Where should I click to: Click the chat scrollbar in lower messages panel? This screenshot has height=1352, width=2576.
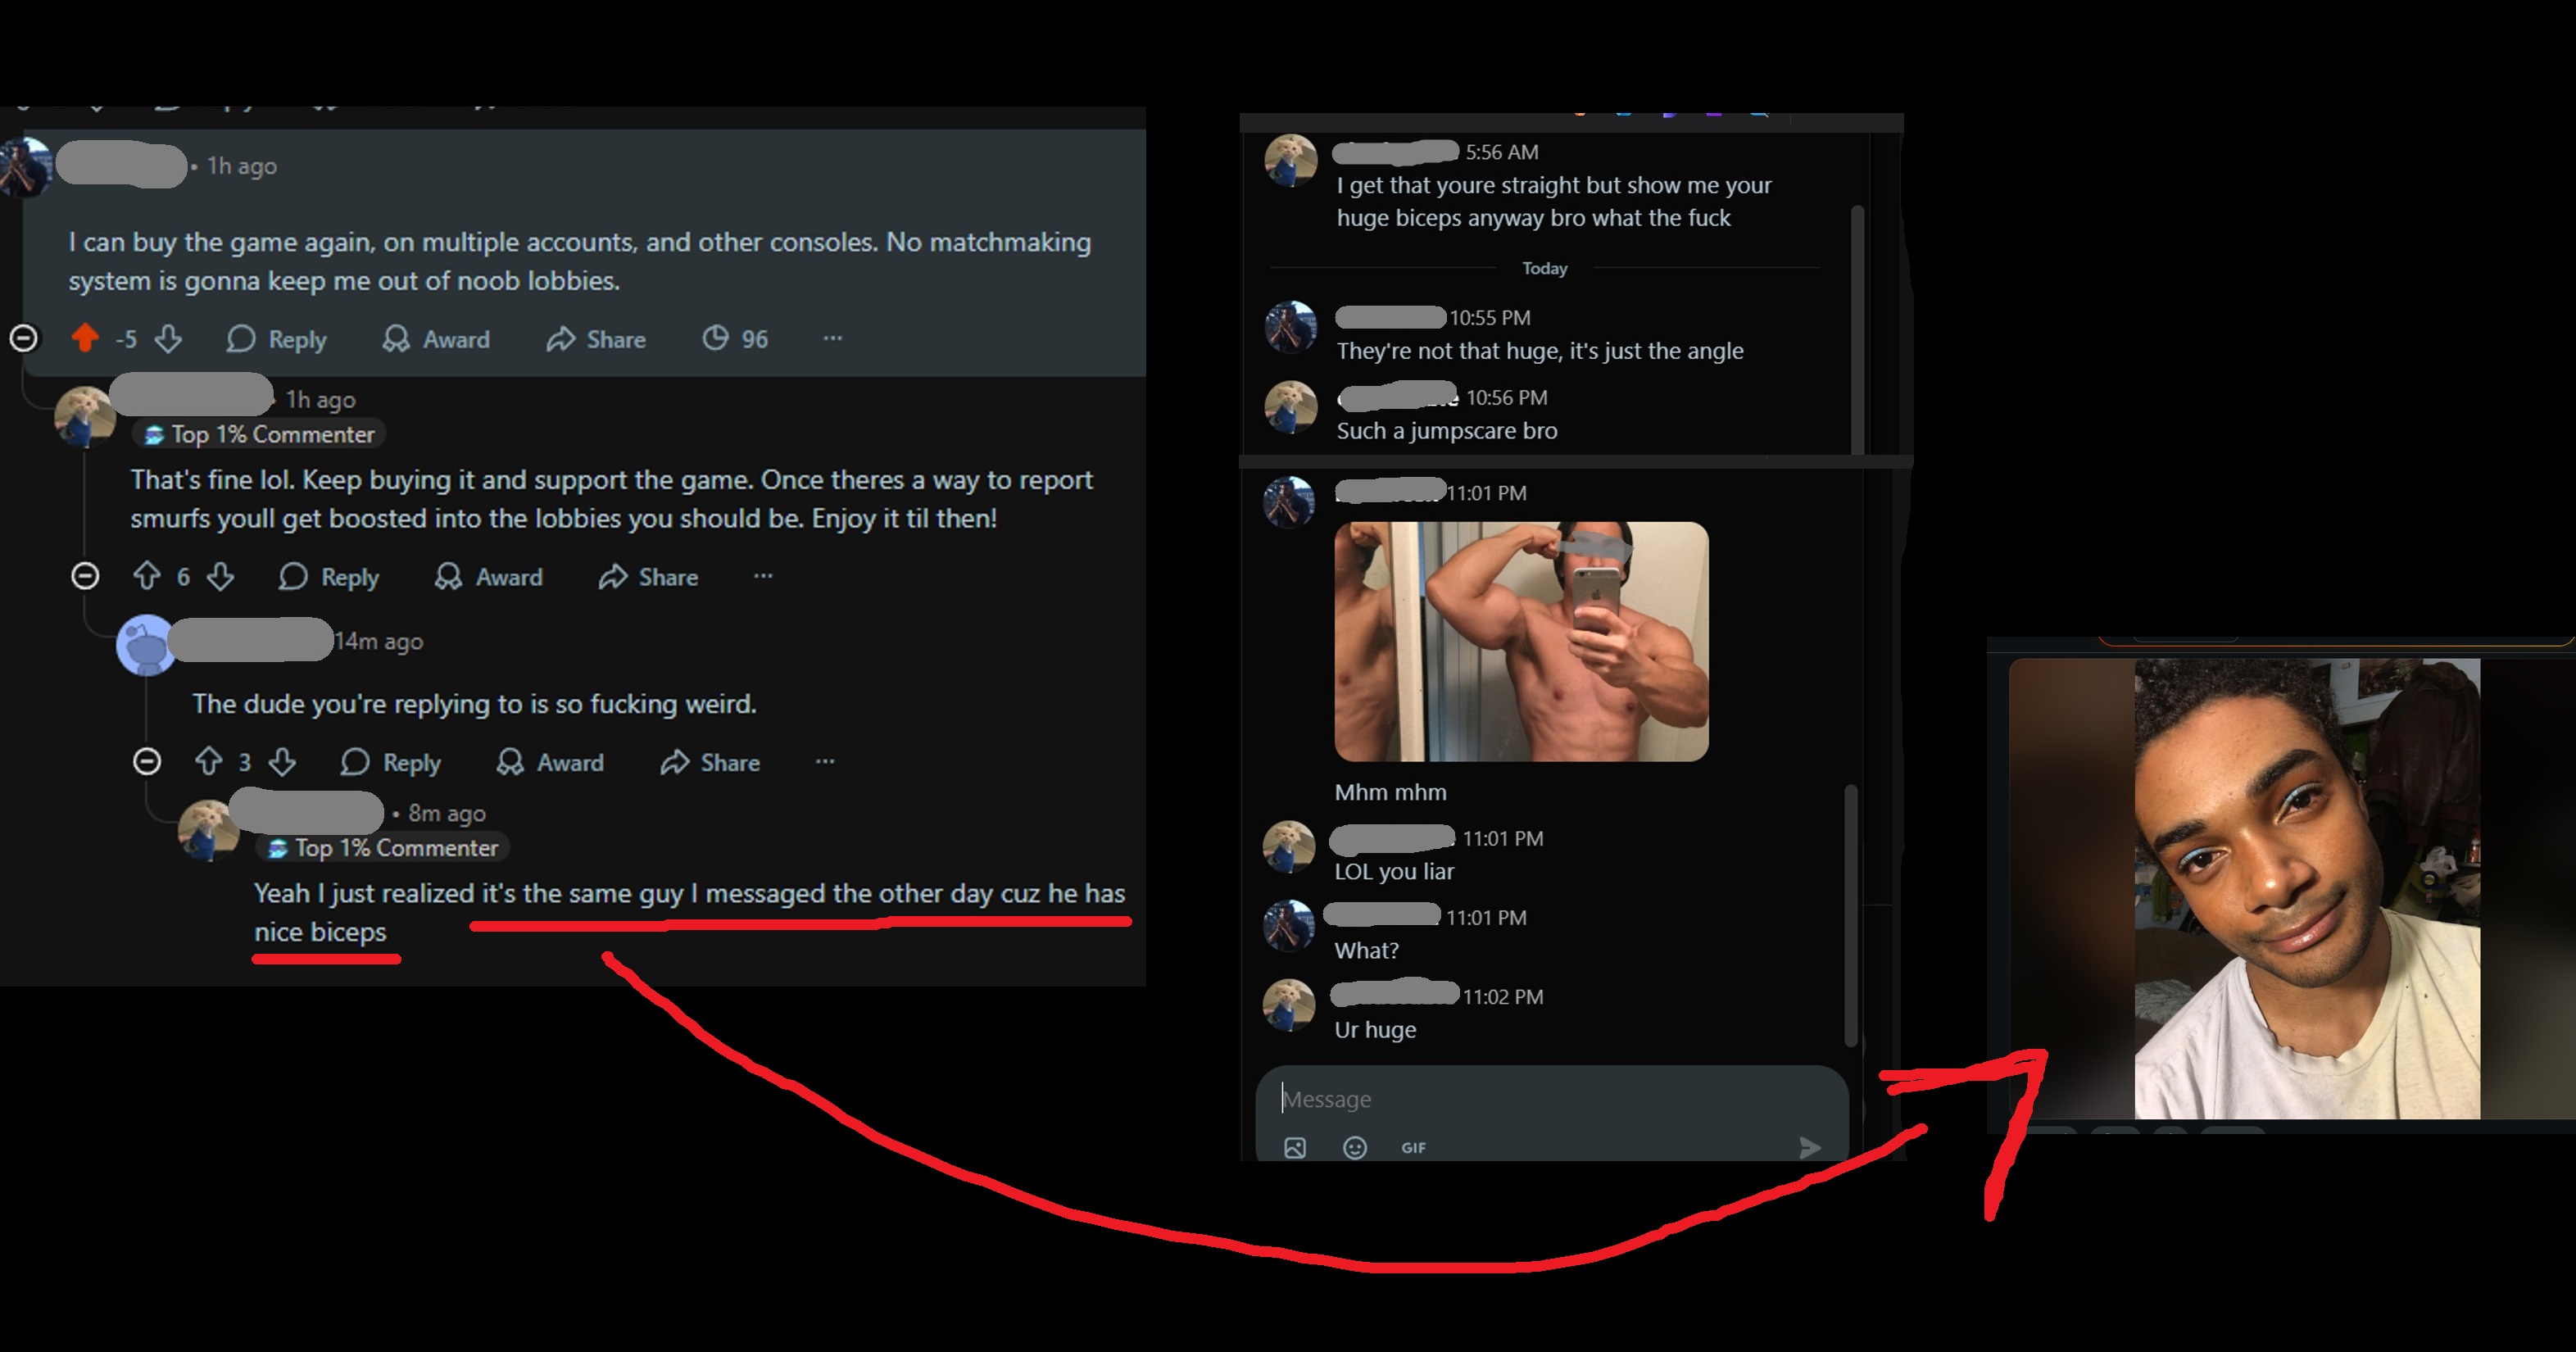1850,915
